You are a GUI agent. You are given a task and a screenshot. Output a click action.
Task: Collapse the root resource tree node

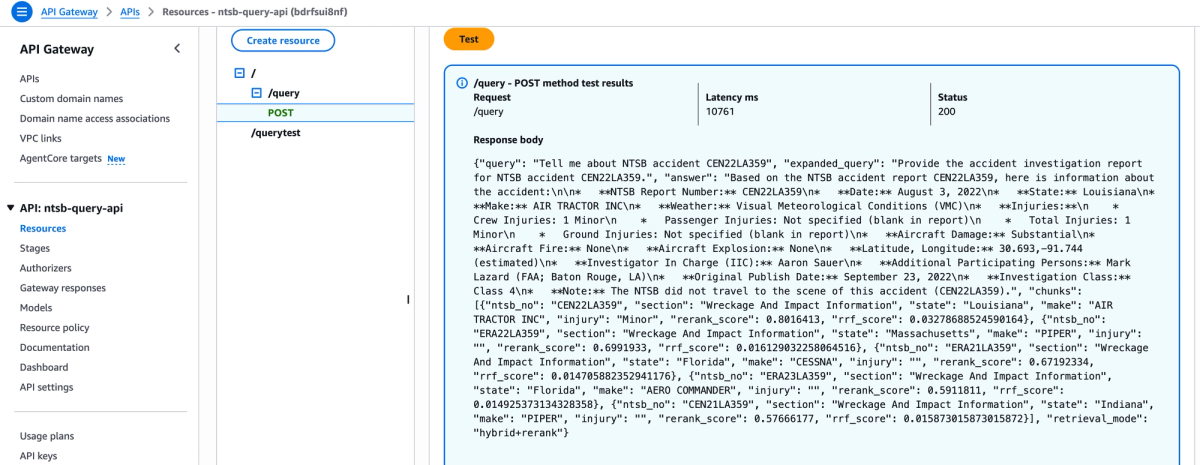[x=238, y=73]
